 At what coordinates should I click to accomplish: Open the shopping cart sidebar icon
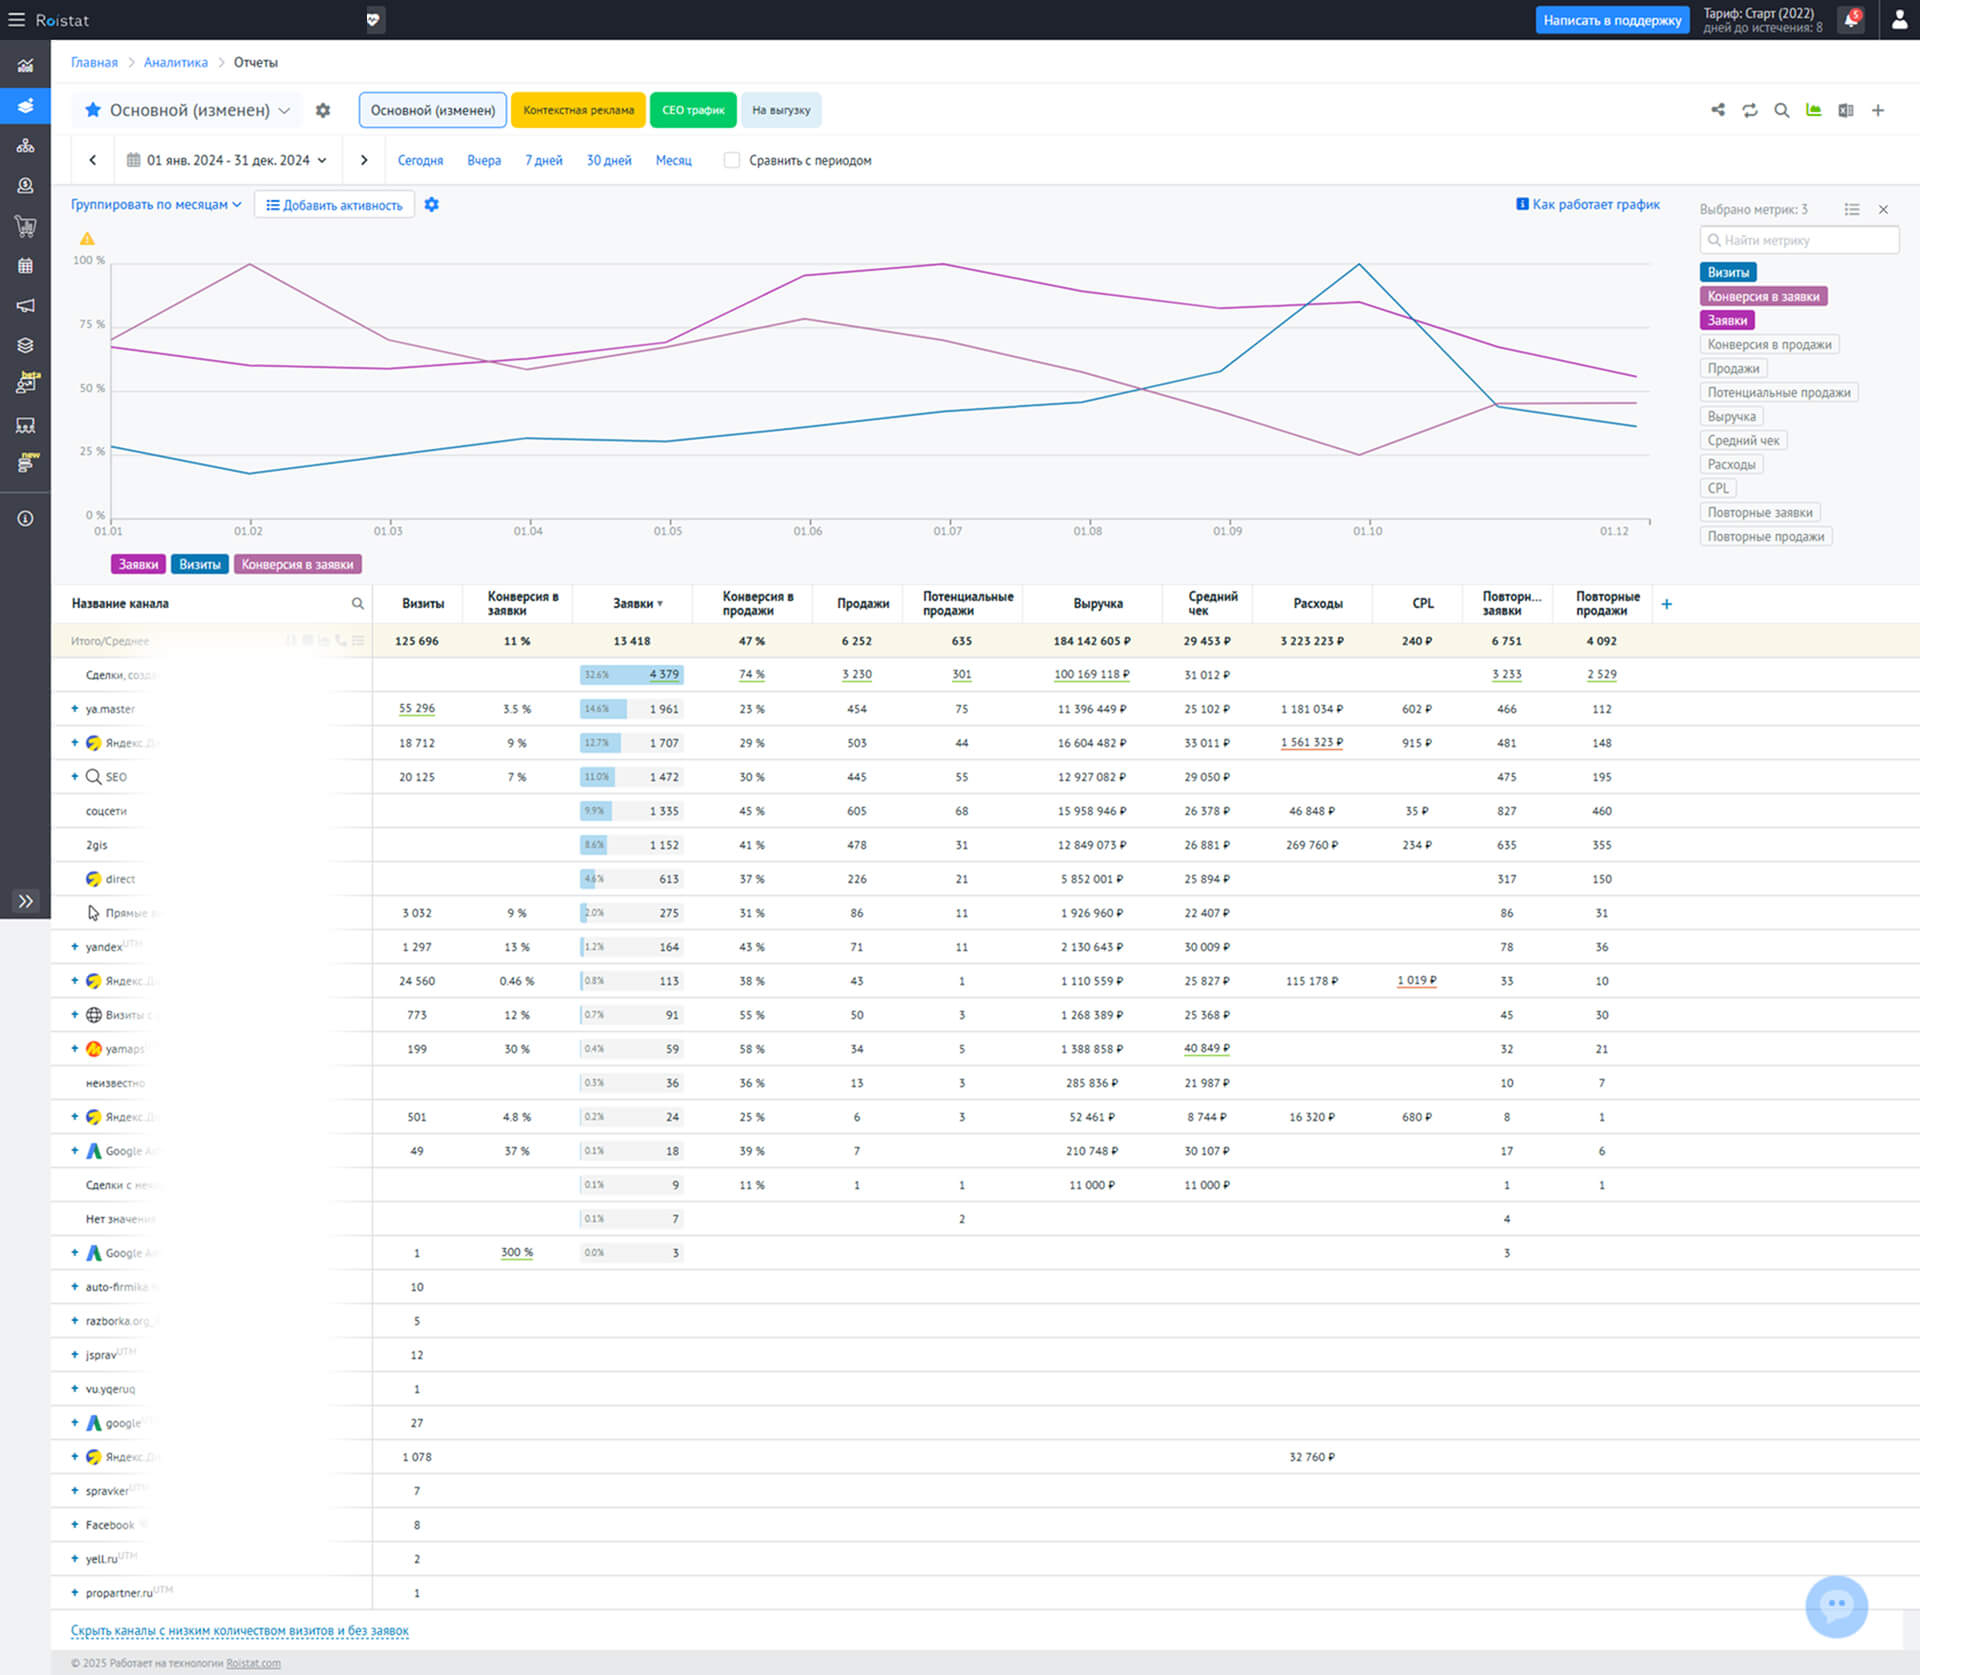[25, 226]
